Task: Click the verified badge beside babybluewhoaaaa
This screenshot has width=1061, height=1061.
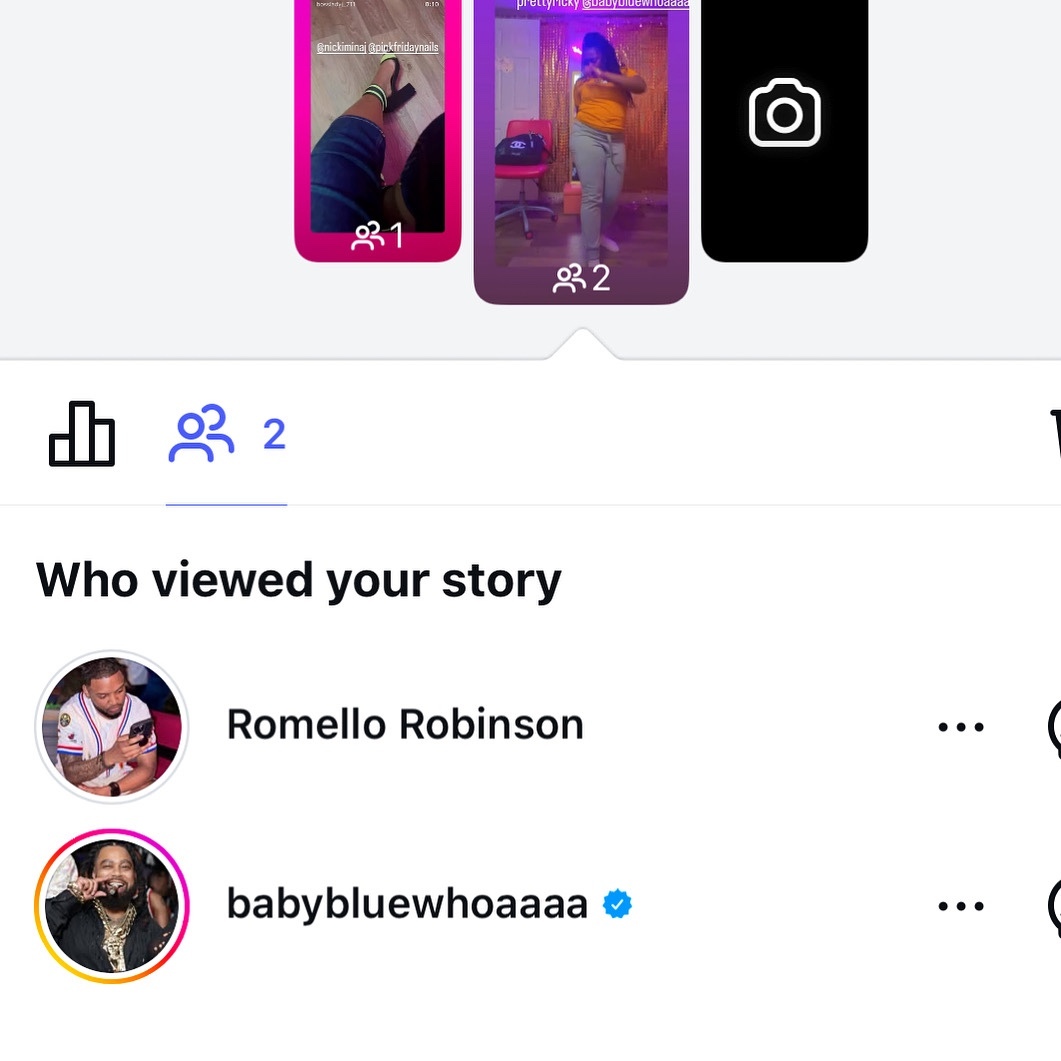Action: point(617,905)
